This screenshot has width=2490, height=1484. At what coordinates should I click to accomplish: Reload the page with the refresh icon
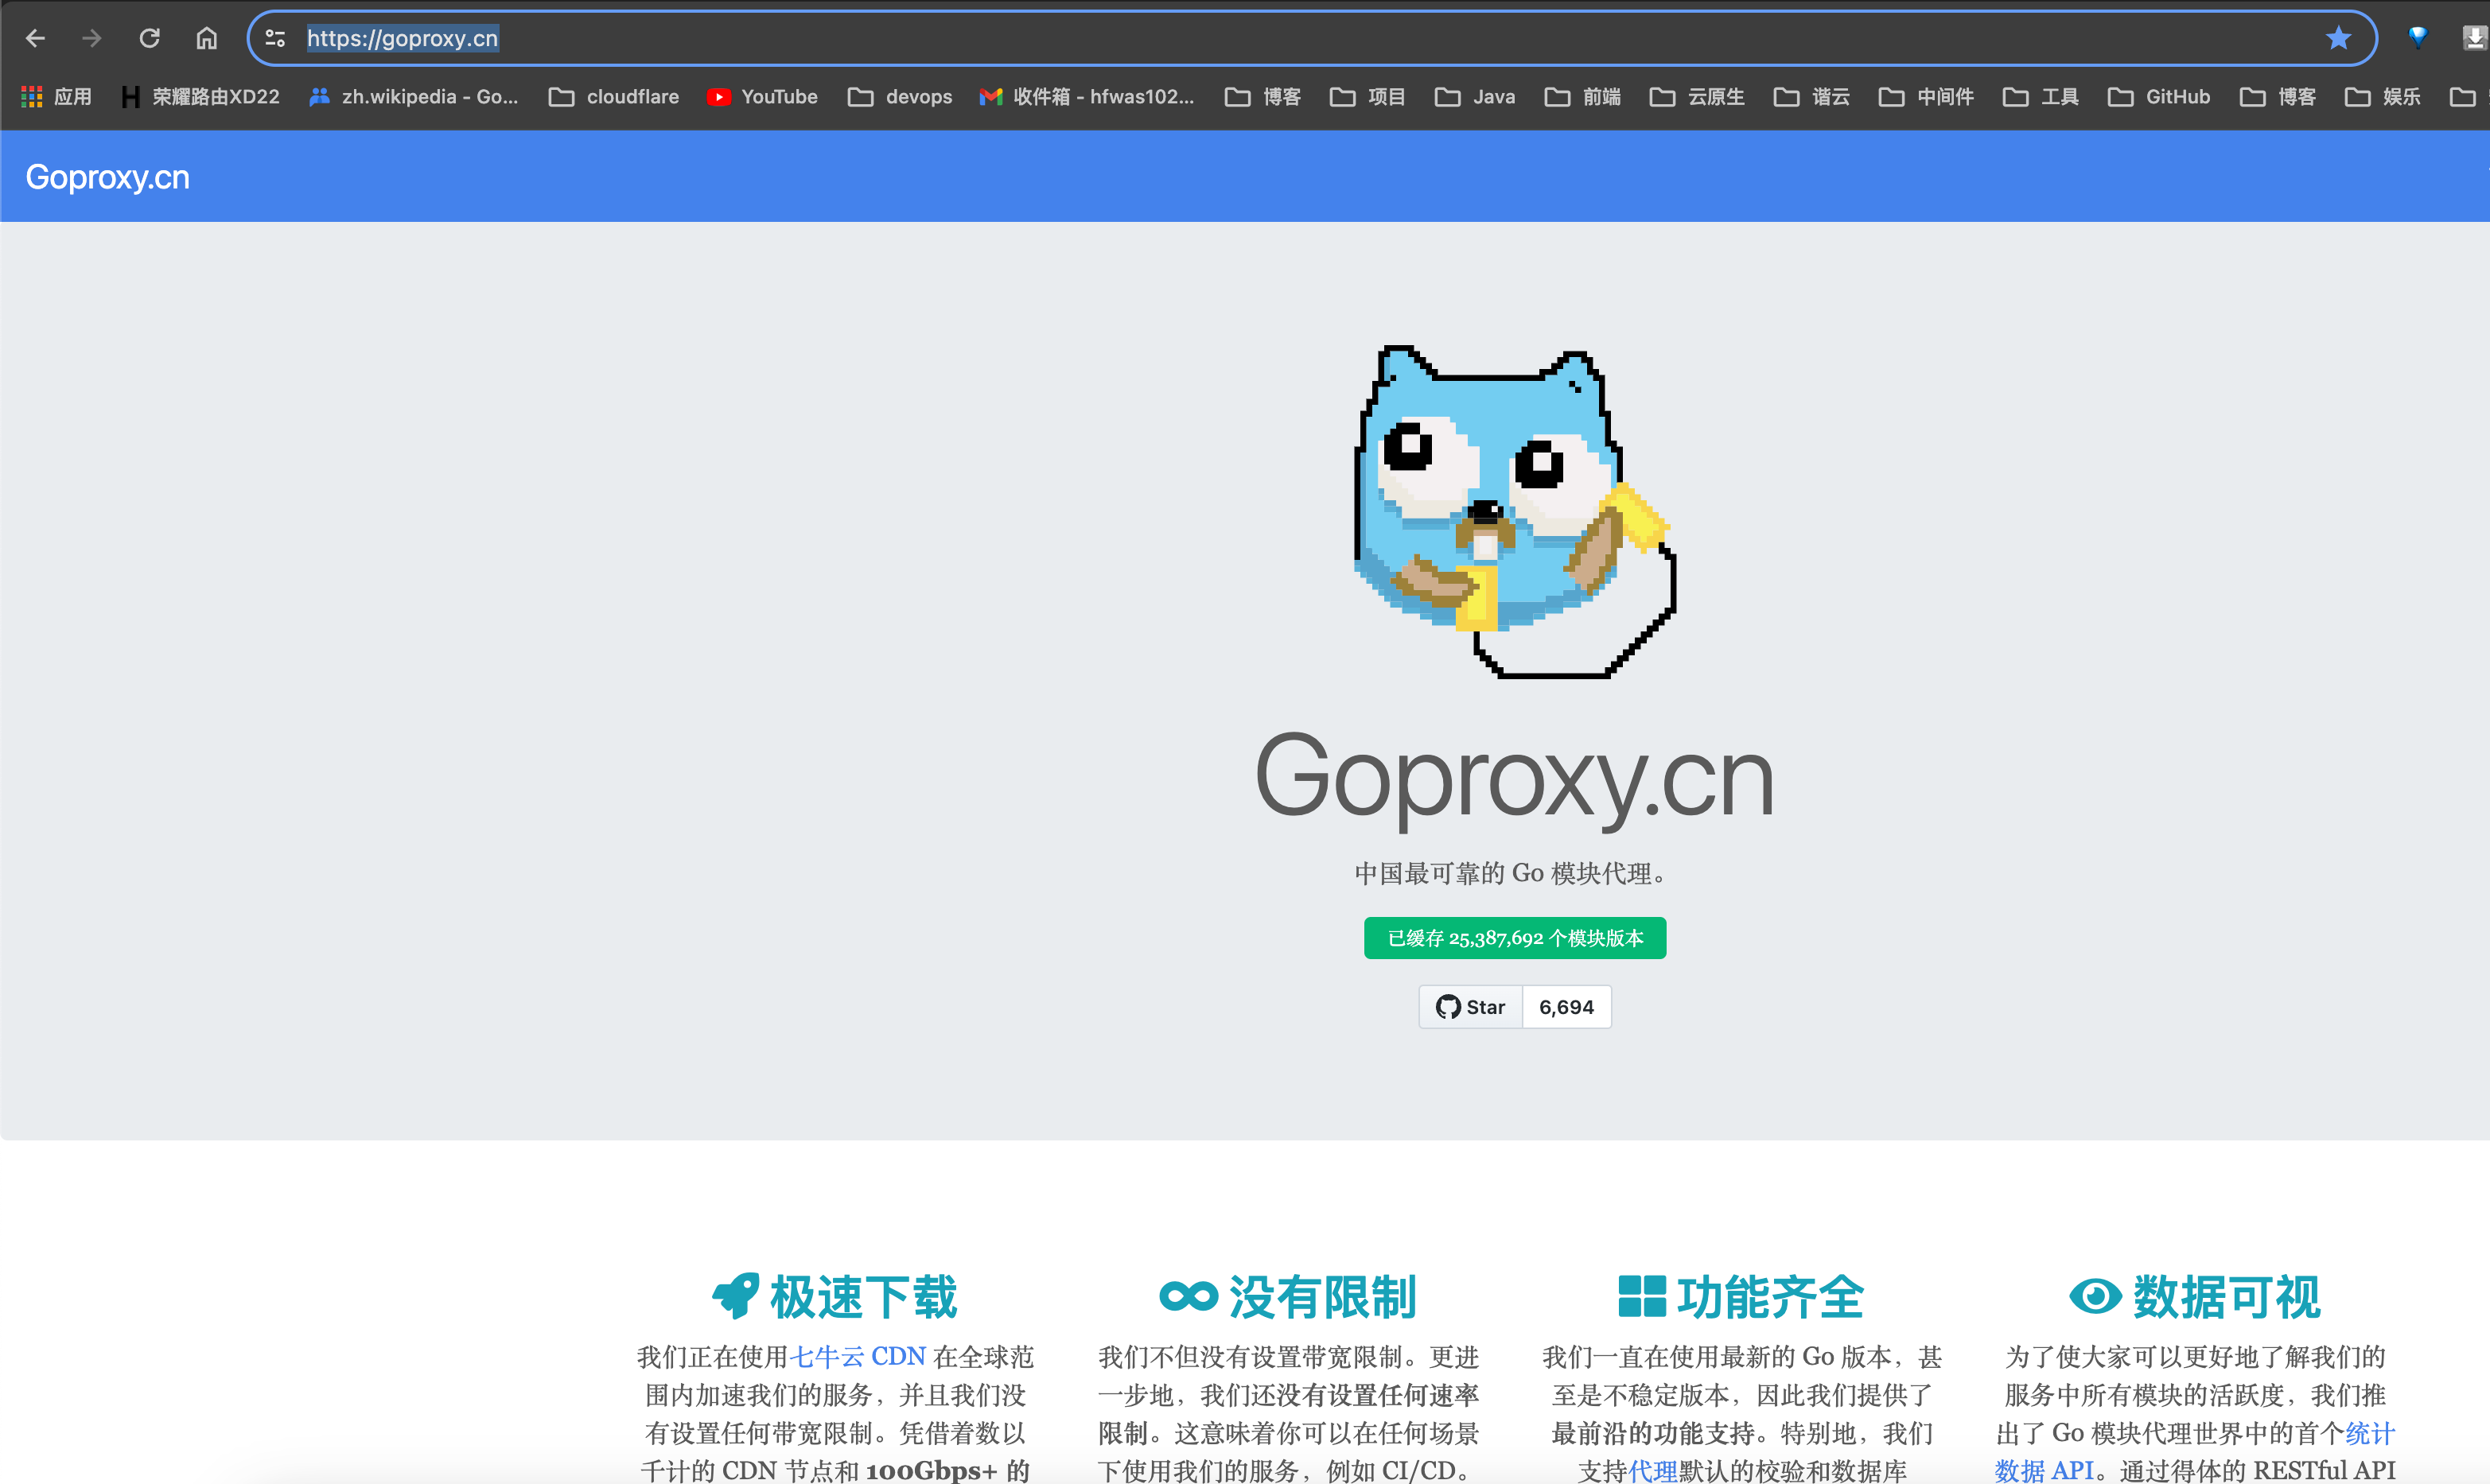click(x=150, y=38)
